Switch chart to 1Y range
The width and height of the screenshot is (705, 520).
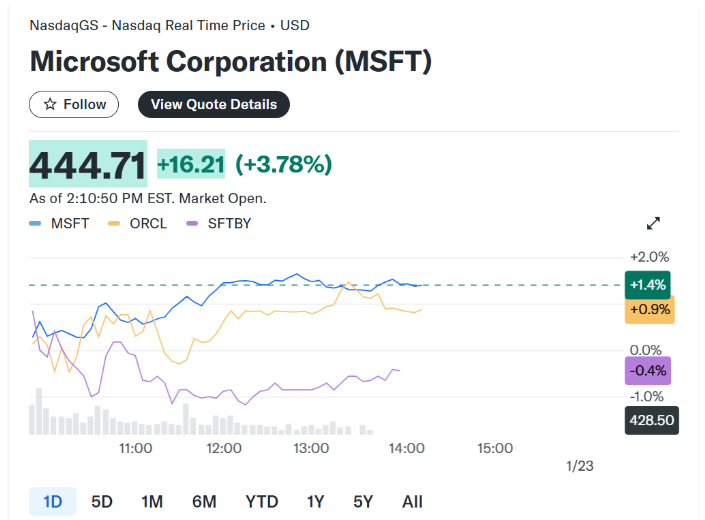316,501
